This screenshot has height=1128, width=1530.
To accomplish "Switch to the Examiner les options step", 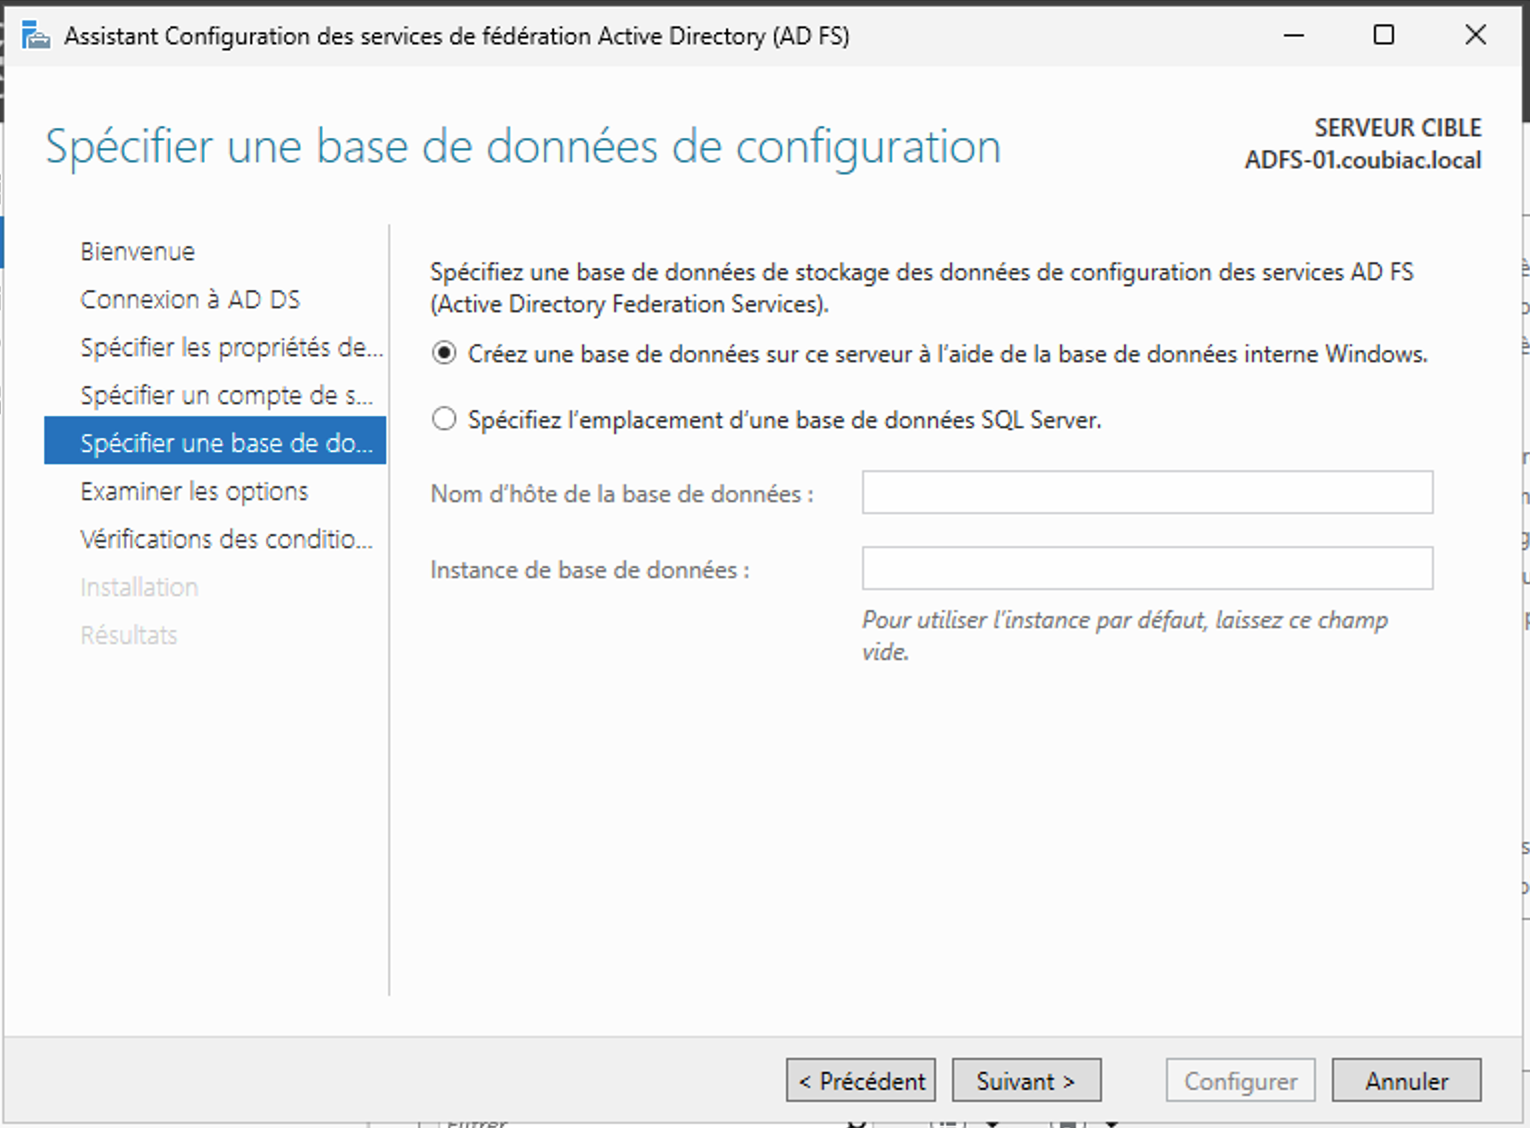I will (x=194, y=492).
